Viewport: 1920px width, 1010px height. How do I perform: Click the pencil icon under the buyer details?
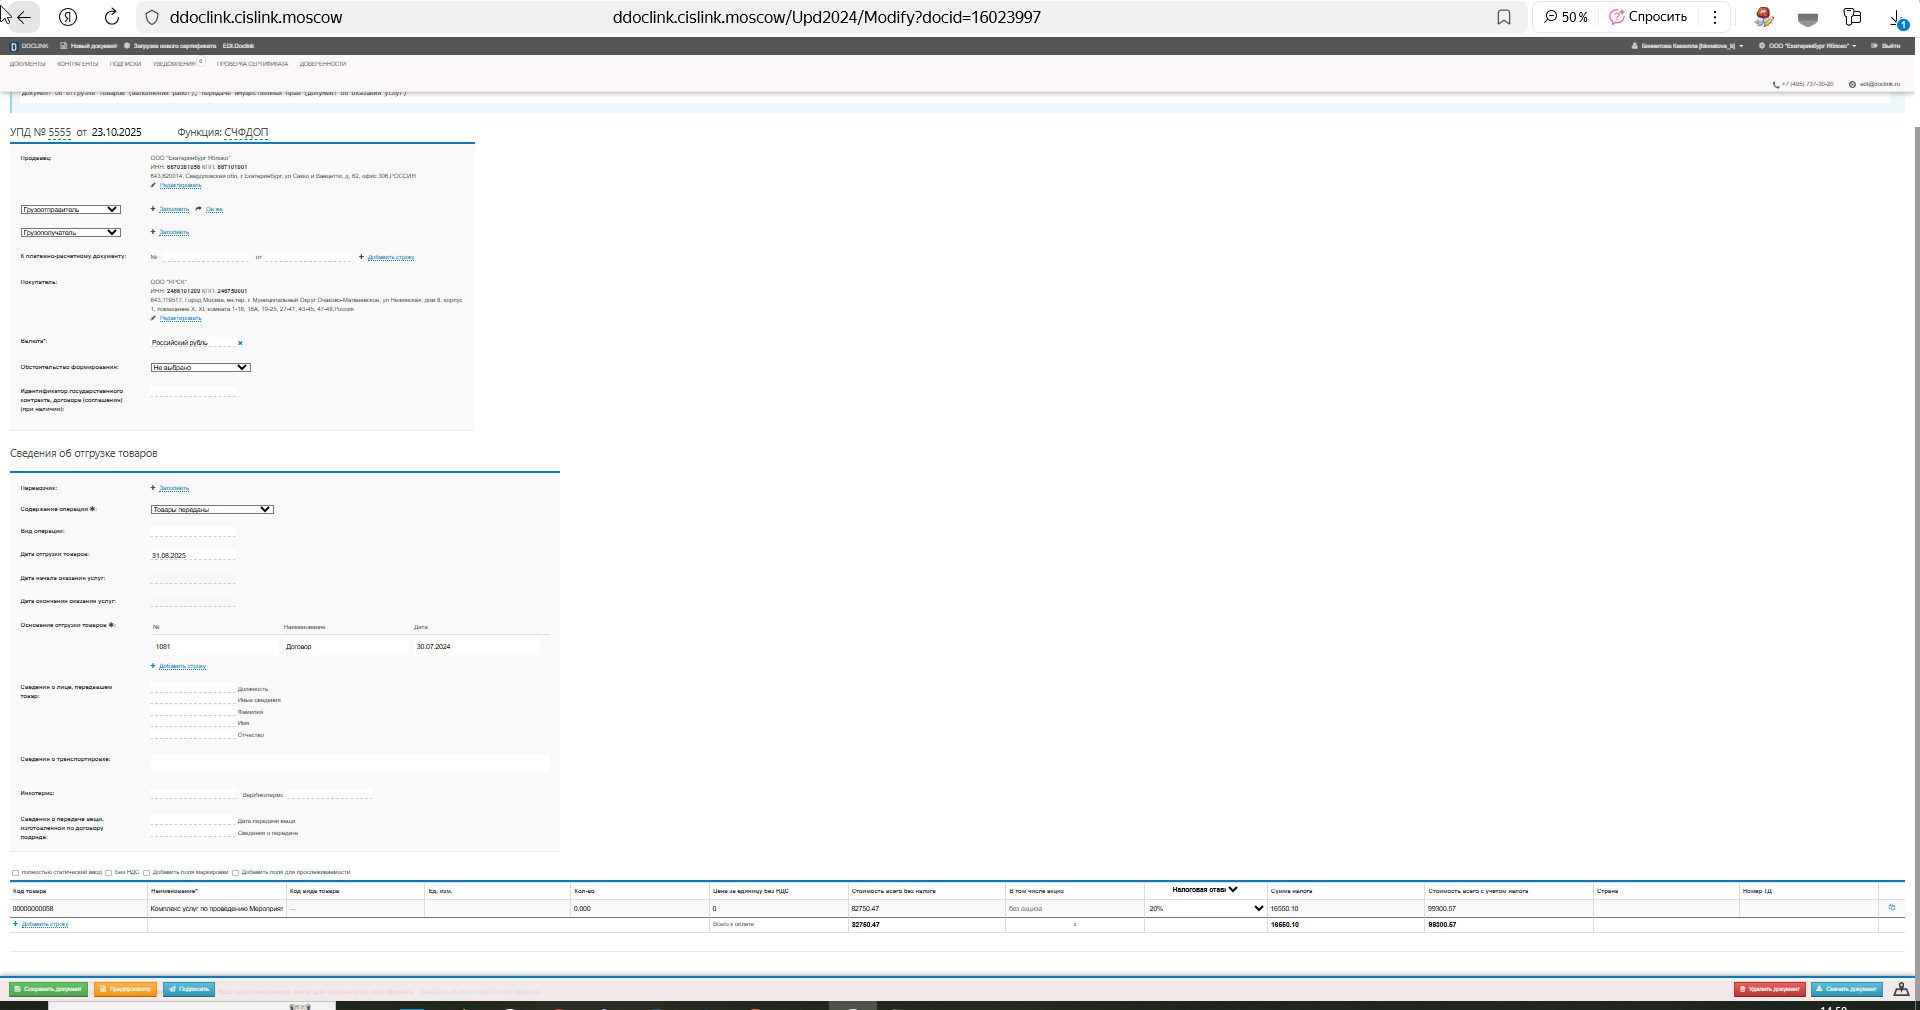click(x=153, y=318)
